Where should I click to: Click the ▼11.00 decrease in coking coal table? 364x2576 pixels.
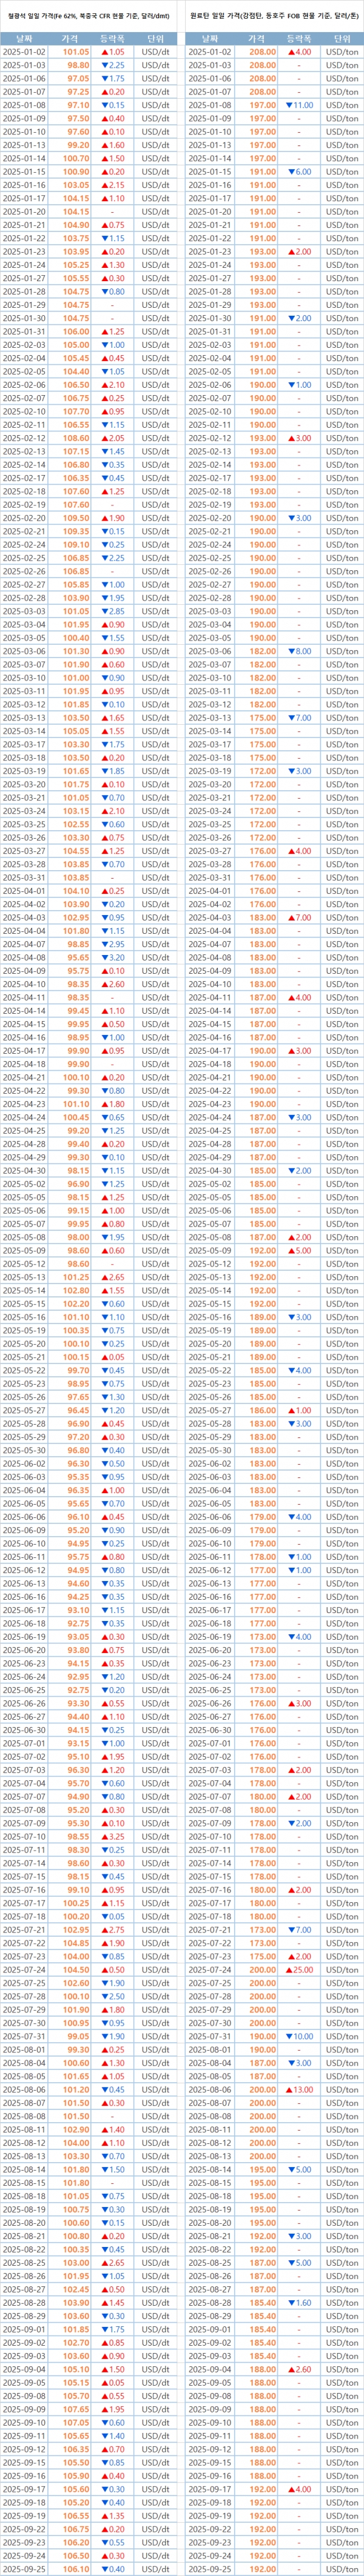[x=299, y=104]
